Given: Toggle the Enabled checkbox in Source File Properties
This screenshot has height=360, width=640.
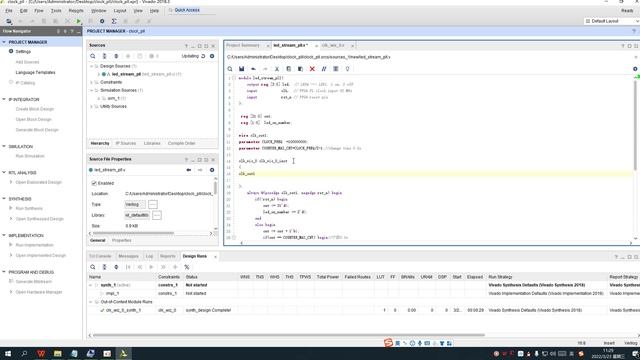Looking at the screenshot, I should (94, 183).
